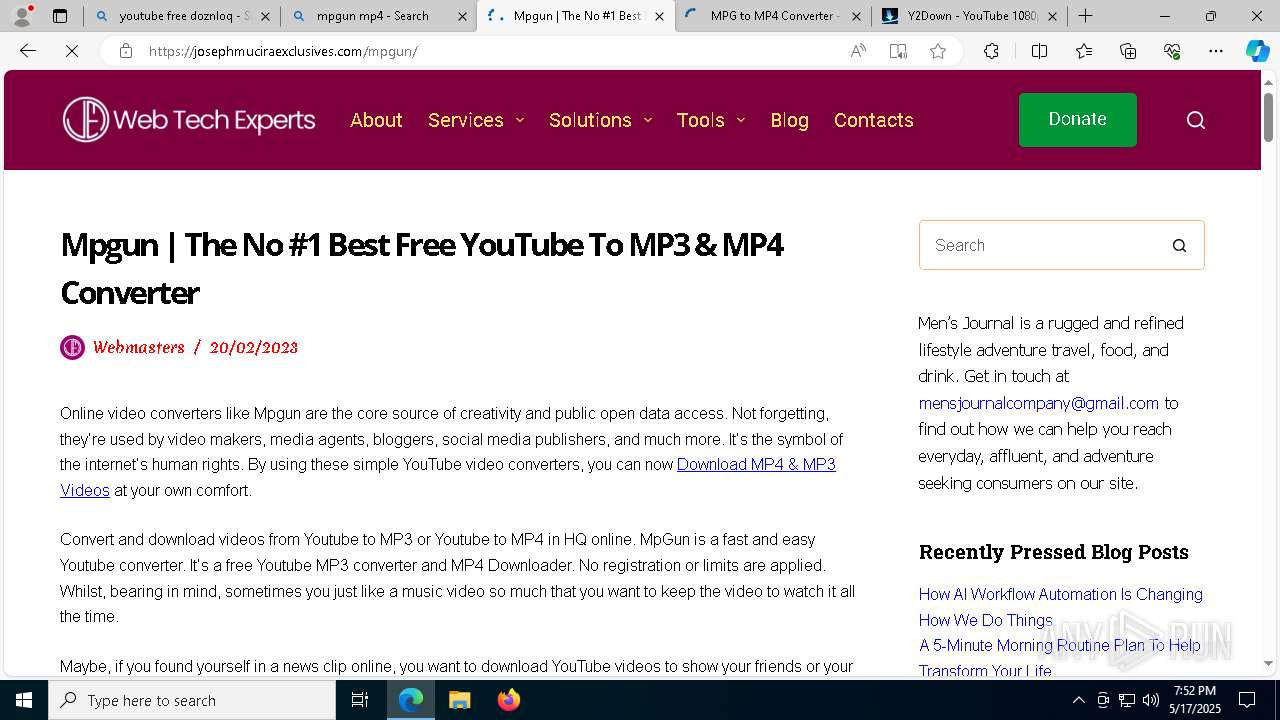Add this page to favorites star

pyautogui.click(x=938, y=51)
